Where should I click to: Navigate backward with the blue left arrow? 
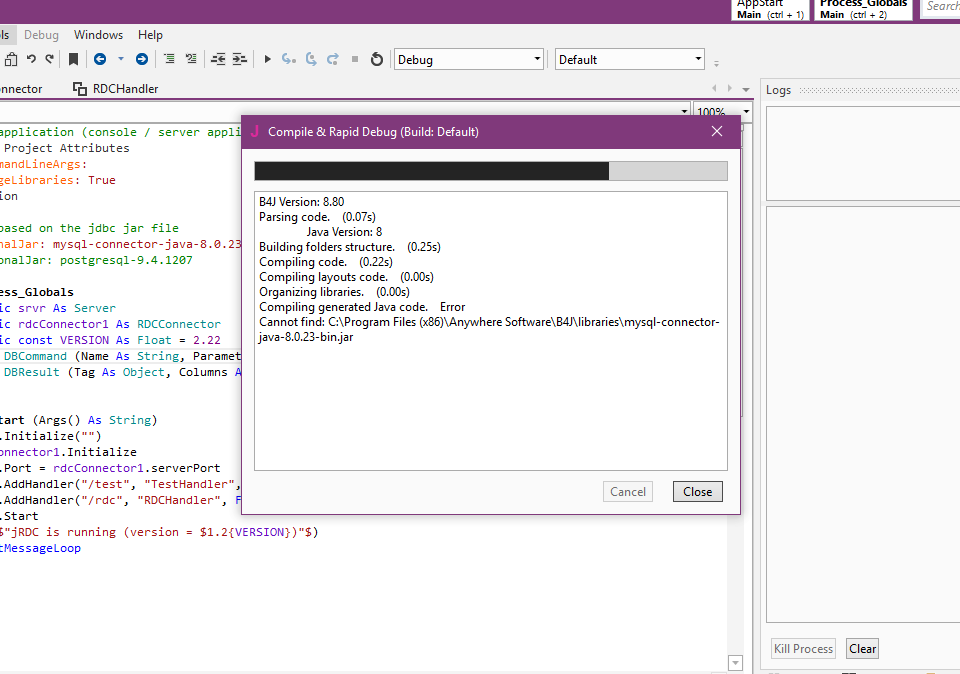click(100, 59)
